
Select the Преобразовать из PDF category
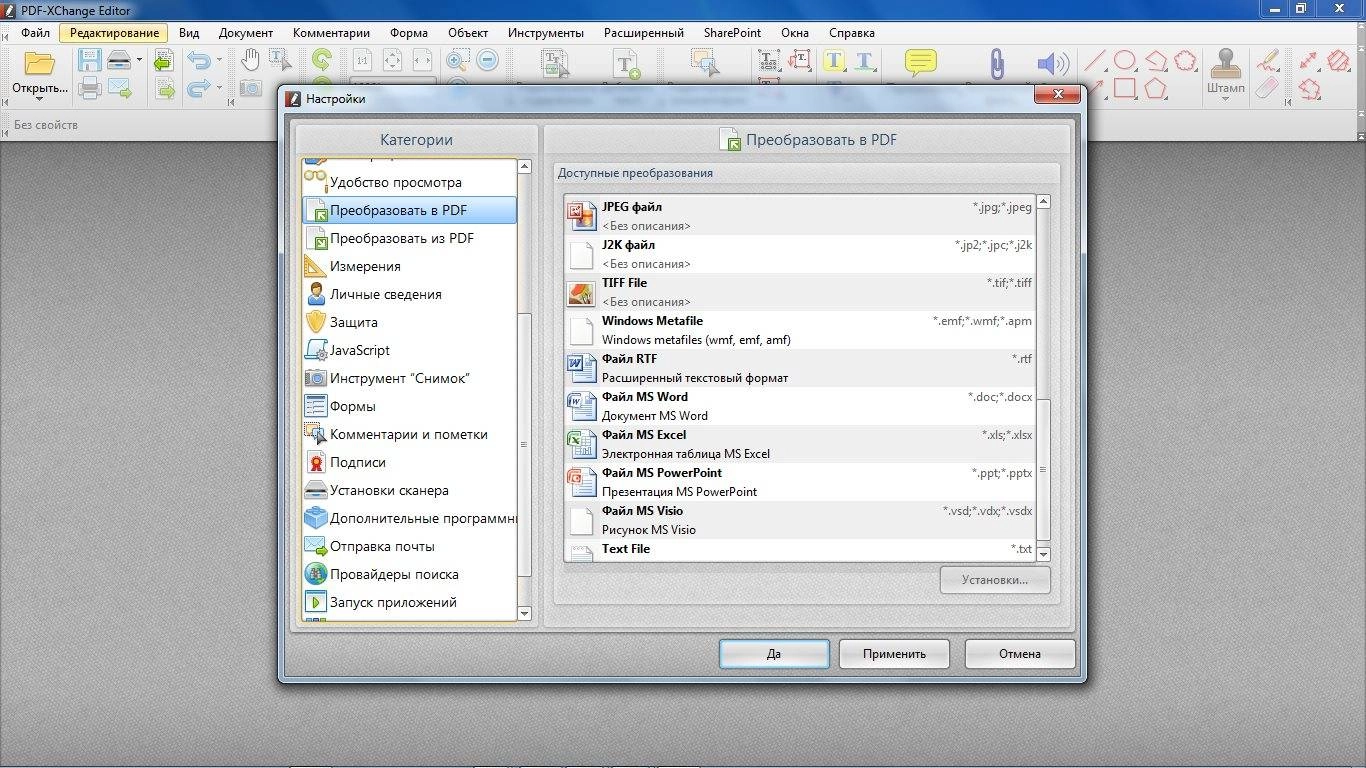click(410, 238)
